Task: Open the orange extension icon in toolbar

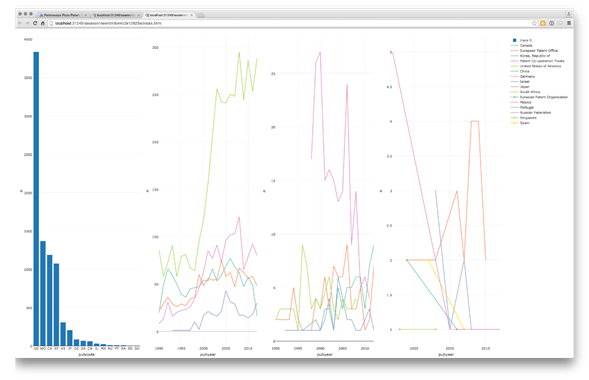Action: pos(543,23)
